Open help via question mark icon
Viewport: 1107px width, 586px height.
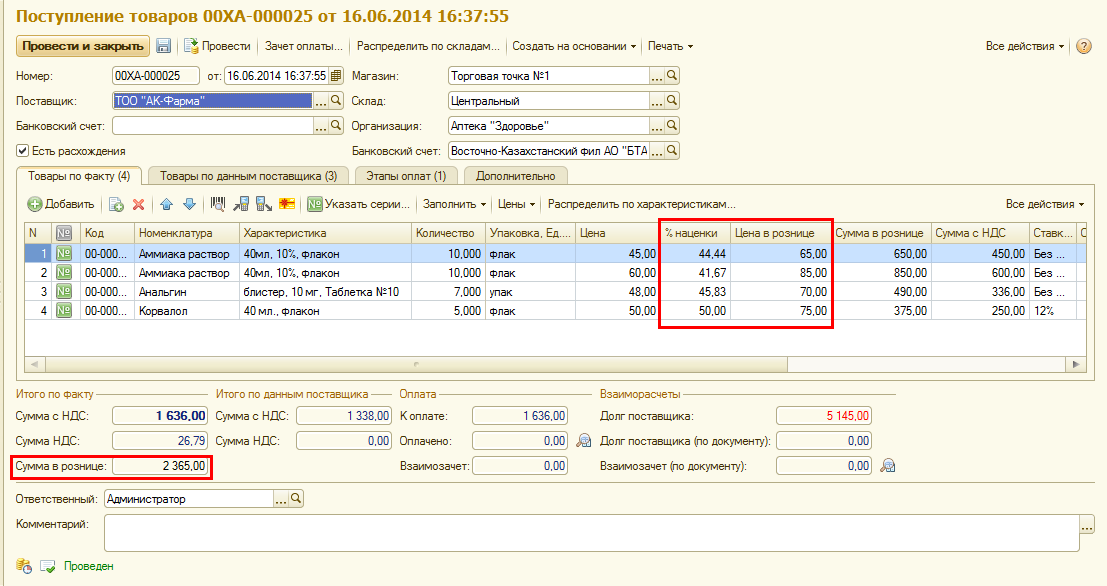coord(1083,46)
